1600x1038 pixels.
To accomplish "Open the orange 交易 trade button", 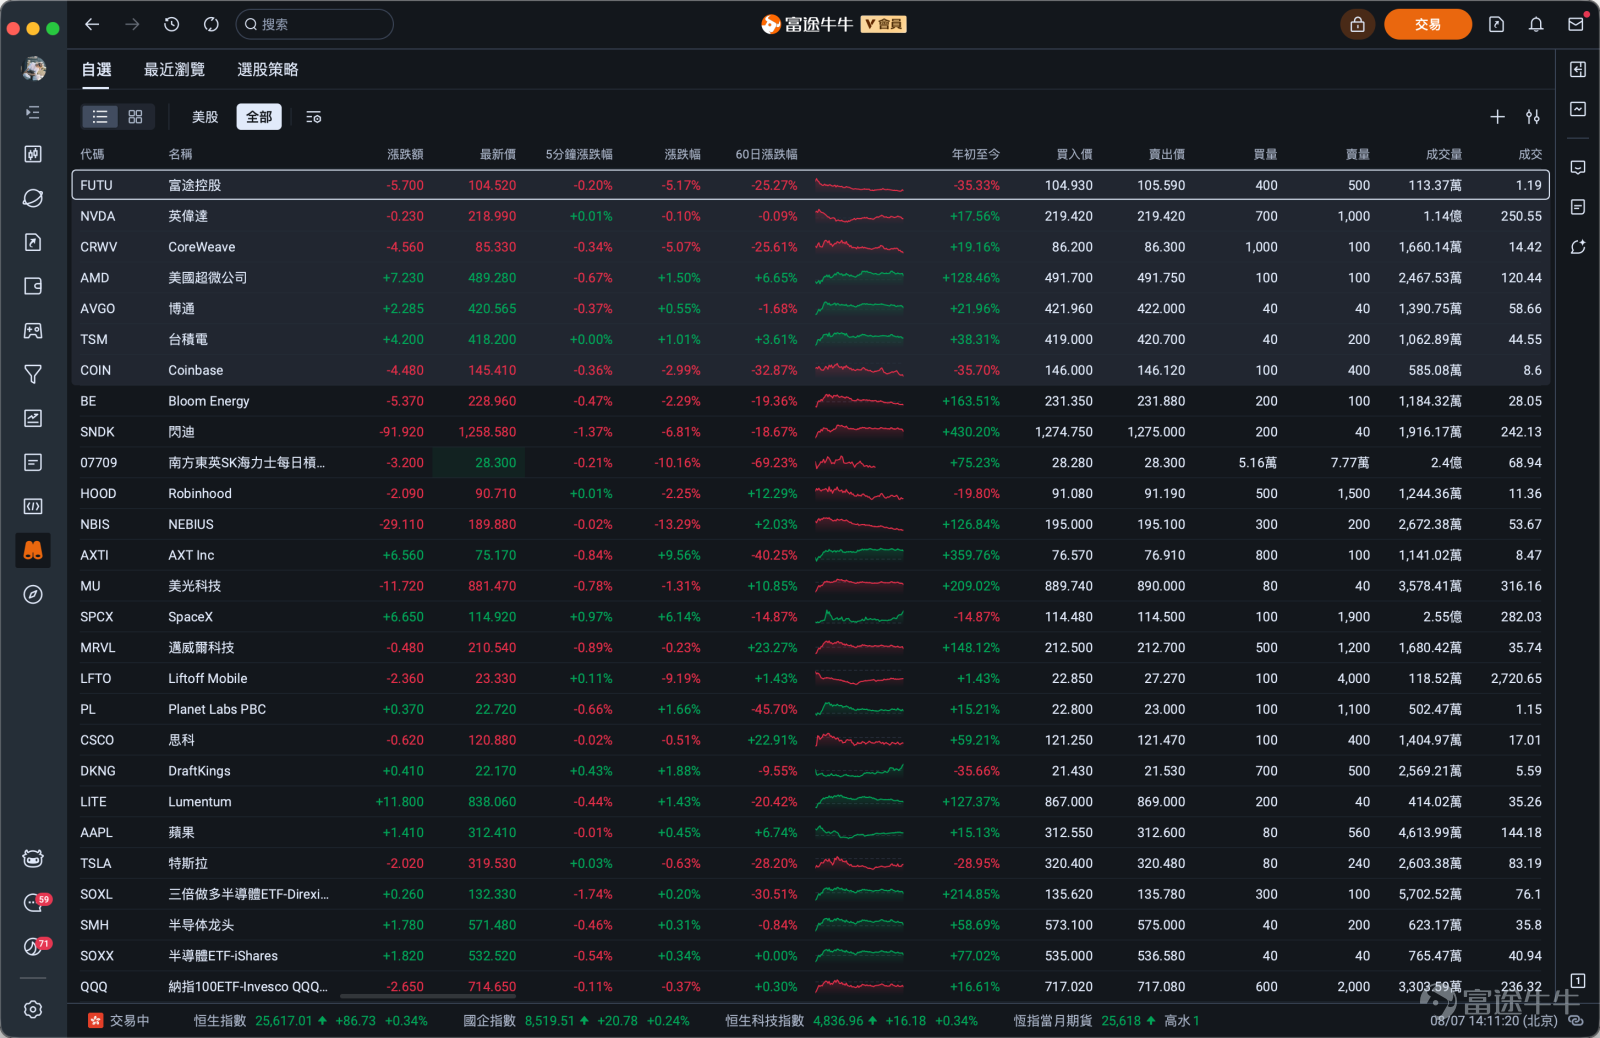I will pyautogui.click(x=1427, y=24).
